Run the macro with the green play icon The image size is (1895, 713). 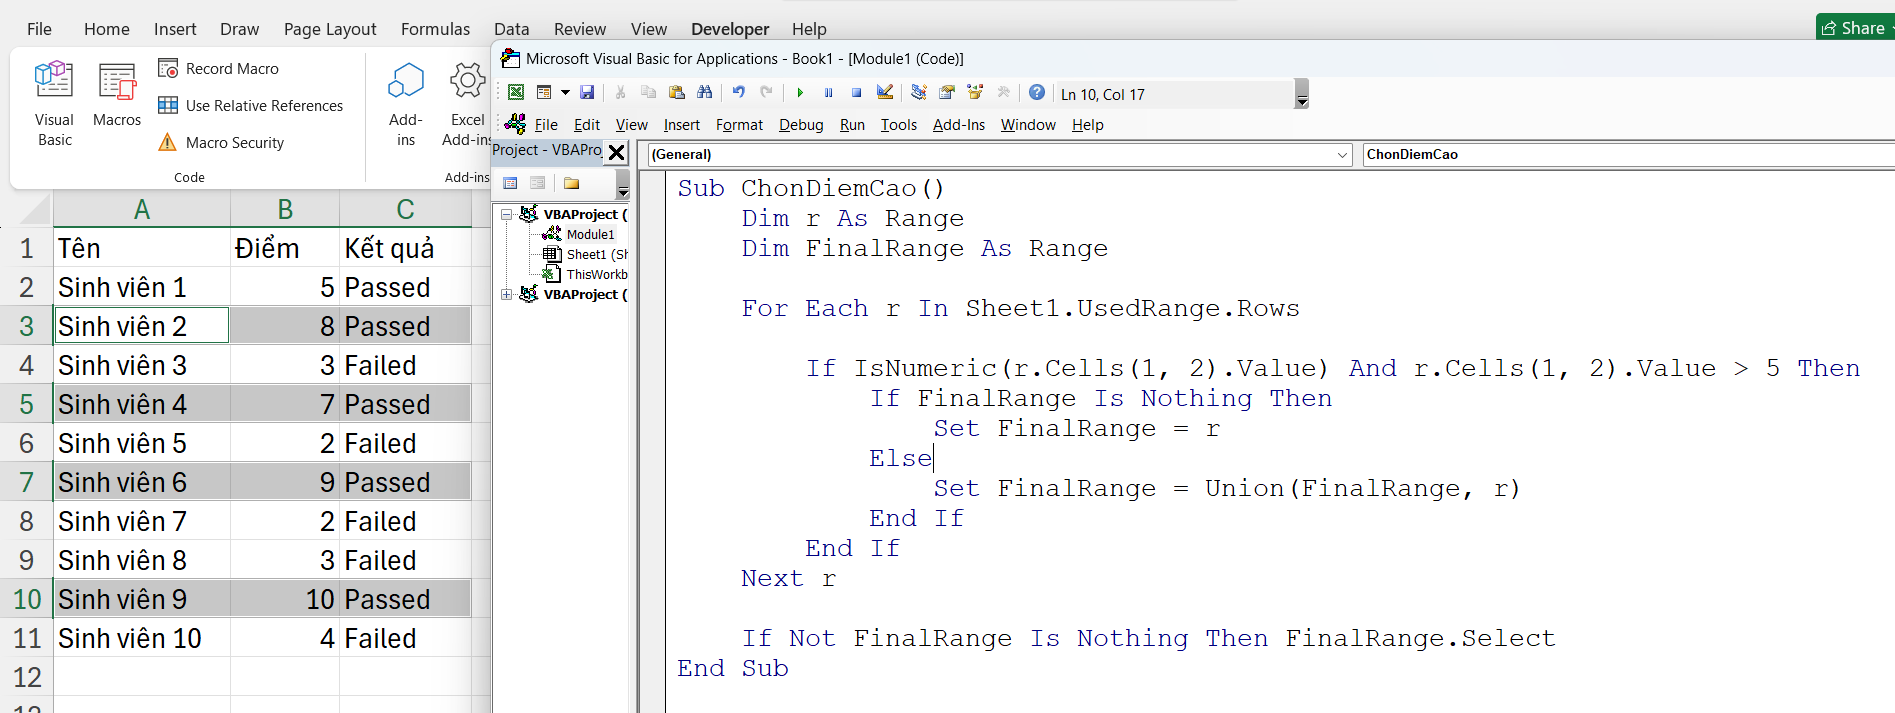coord(800,93)
